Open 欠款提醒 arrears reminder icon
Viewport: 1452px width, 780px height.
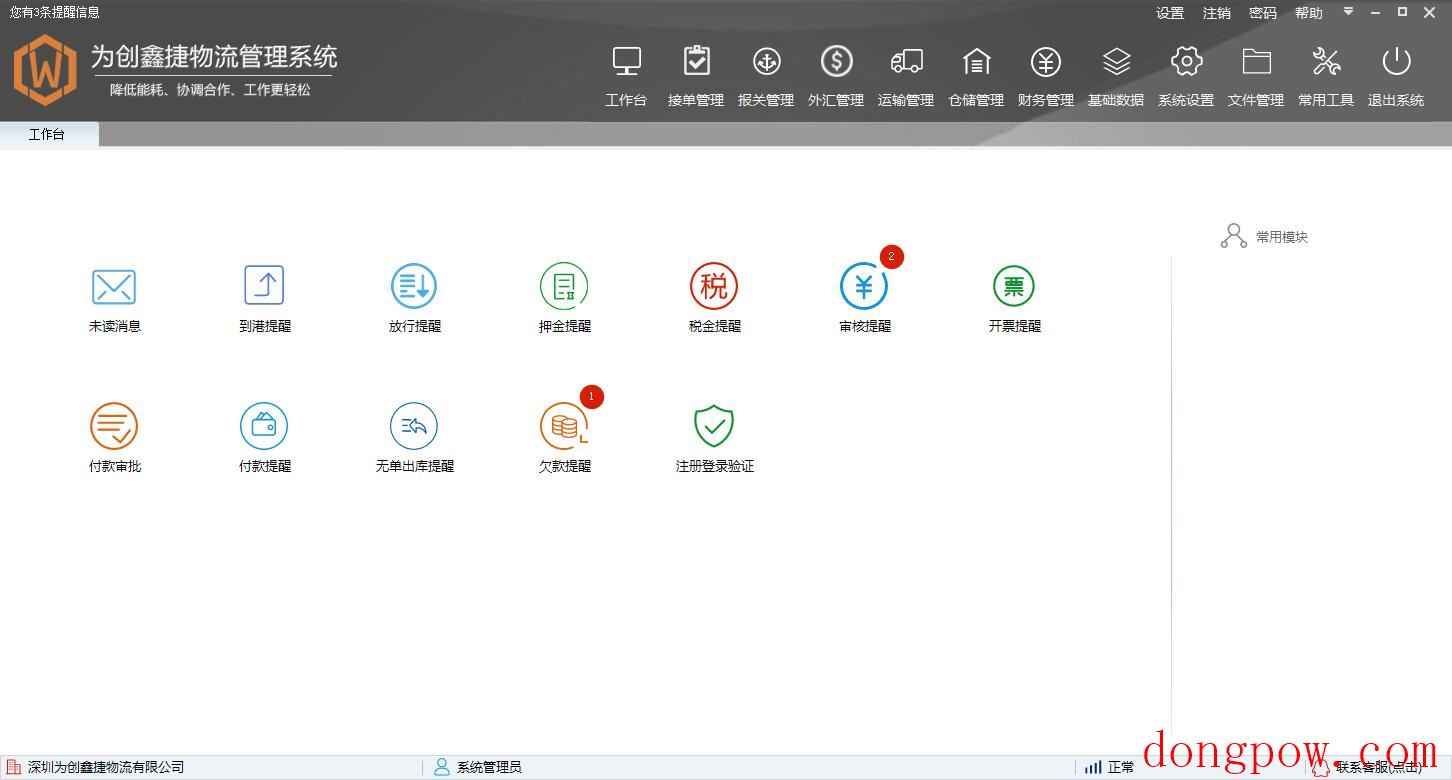pyautogui.click(x=564, y=426)
